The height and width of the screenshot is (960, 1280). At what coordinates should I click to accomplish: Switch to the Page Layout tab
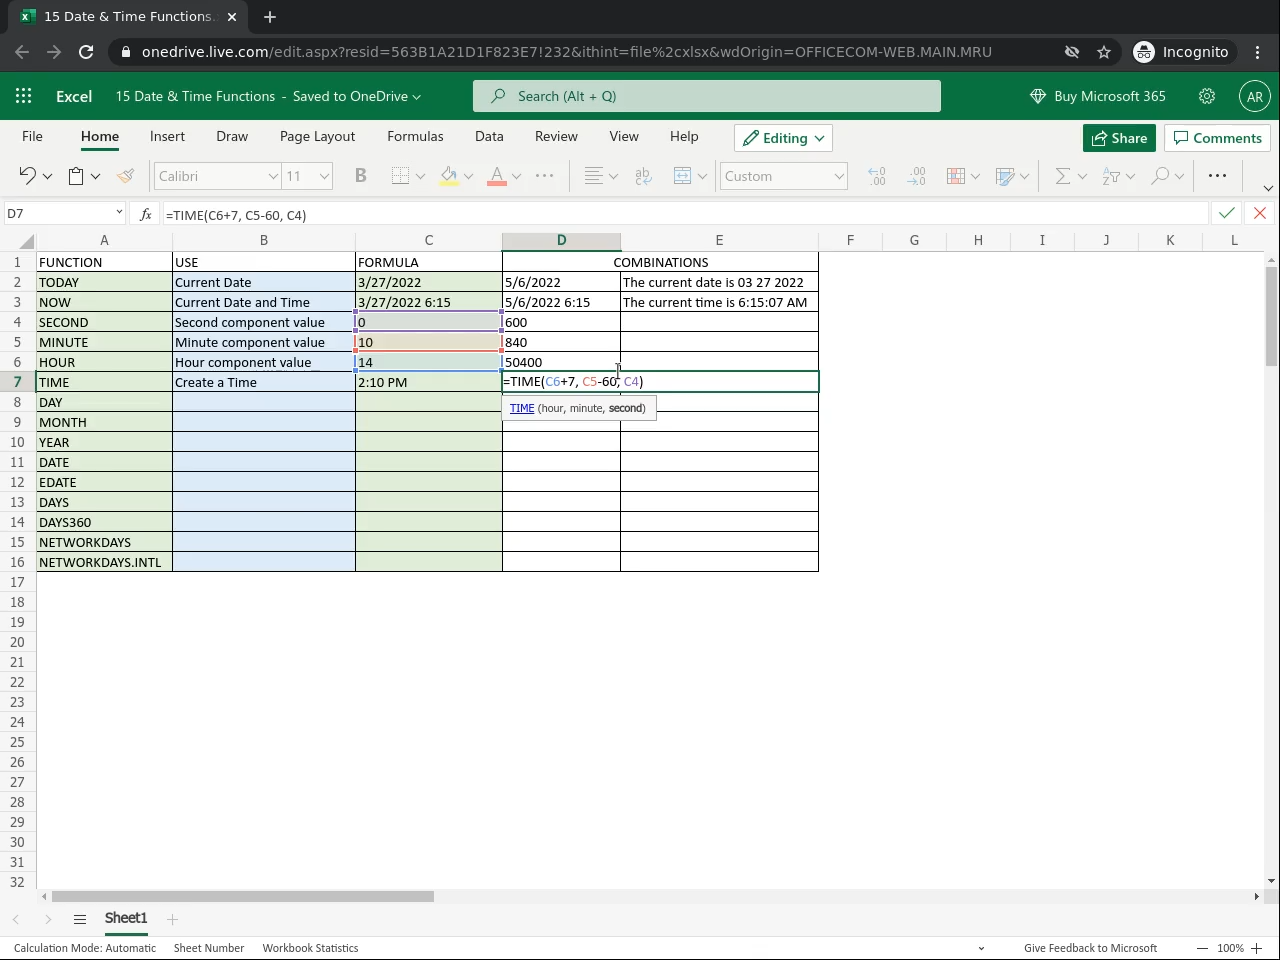pos(317,136)
